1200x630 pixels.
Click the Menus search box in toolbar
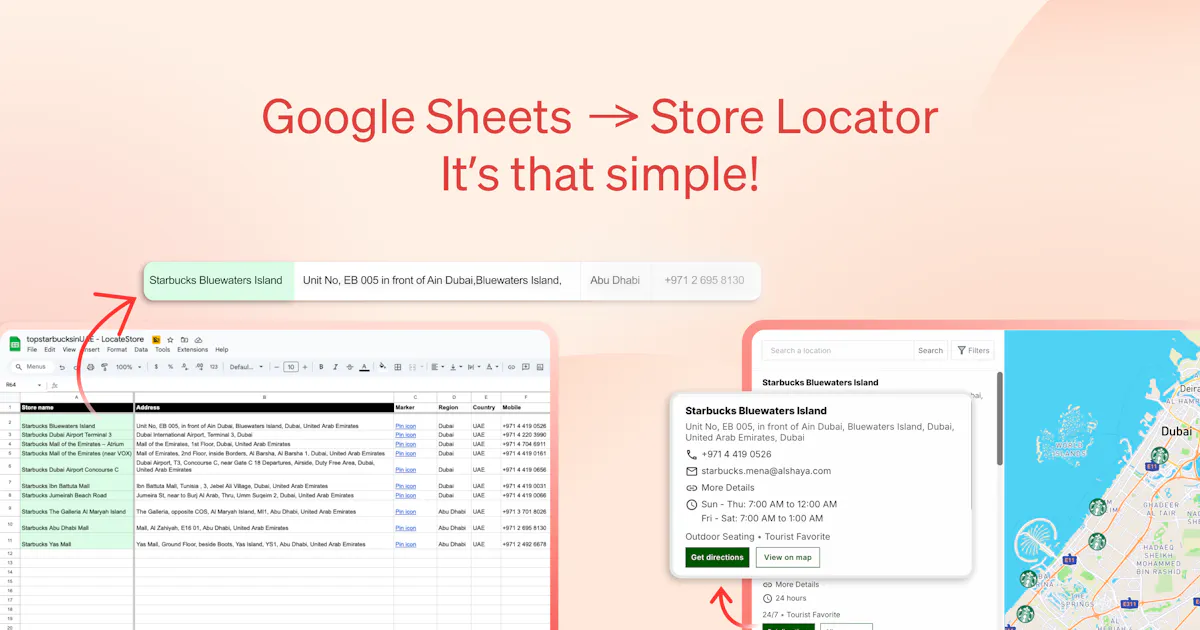point(32,367)
